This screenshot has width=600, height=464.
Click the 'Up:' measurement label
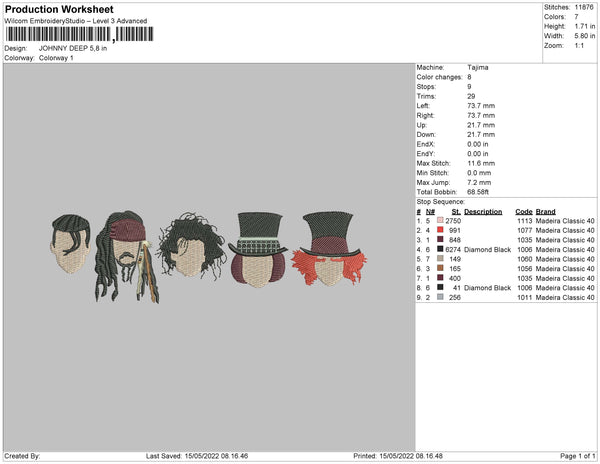tap(421, 125)
